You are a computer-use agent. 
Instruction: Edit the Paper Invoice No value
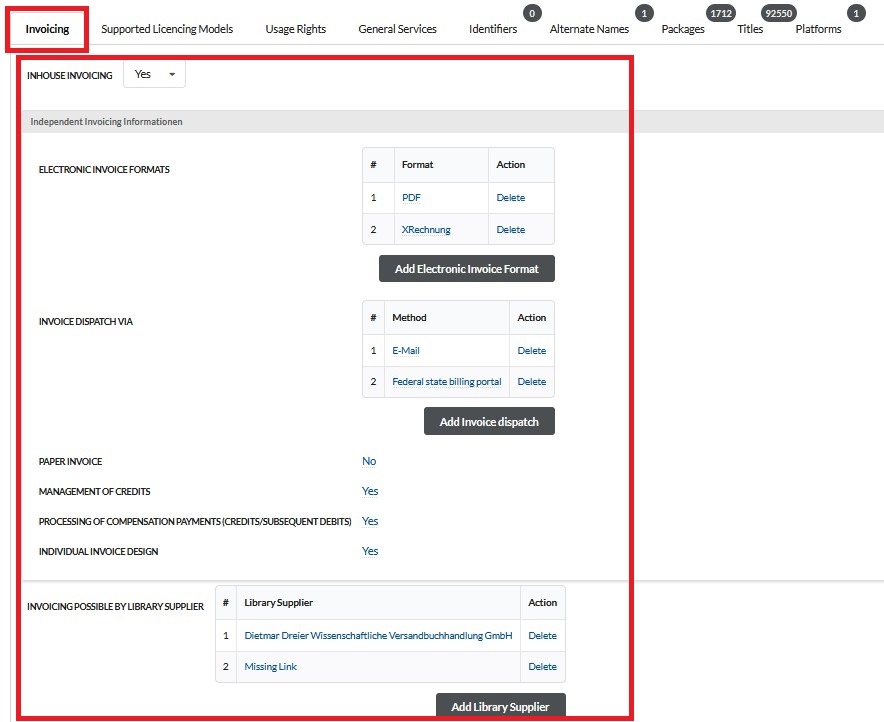pos(369,462)
